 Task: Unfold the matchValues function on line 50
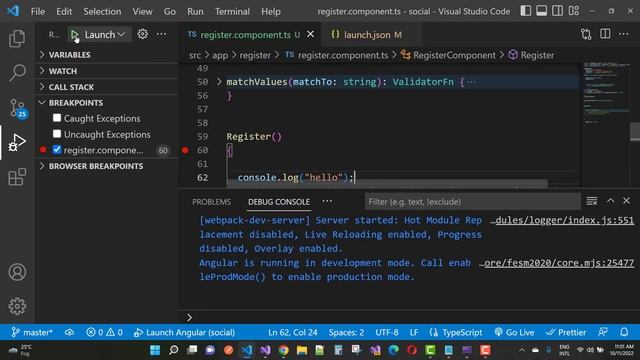pyautogui.click(x=219, y=82)
